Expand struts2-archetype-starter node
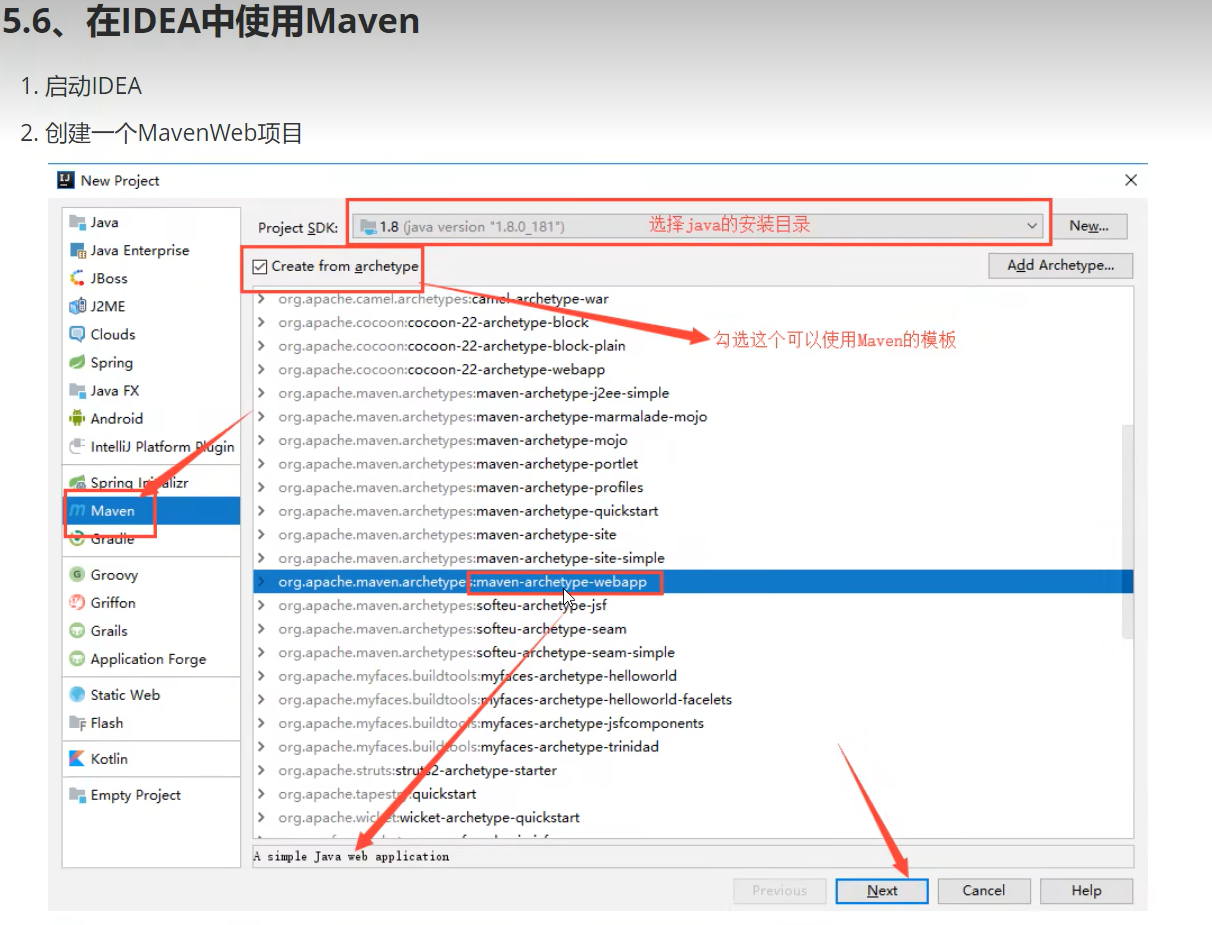1212x925 pixels. (x=262, y=770)
